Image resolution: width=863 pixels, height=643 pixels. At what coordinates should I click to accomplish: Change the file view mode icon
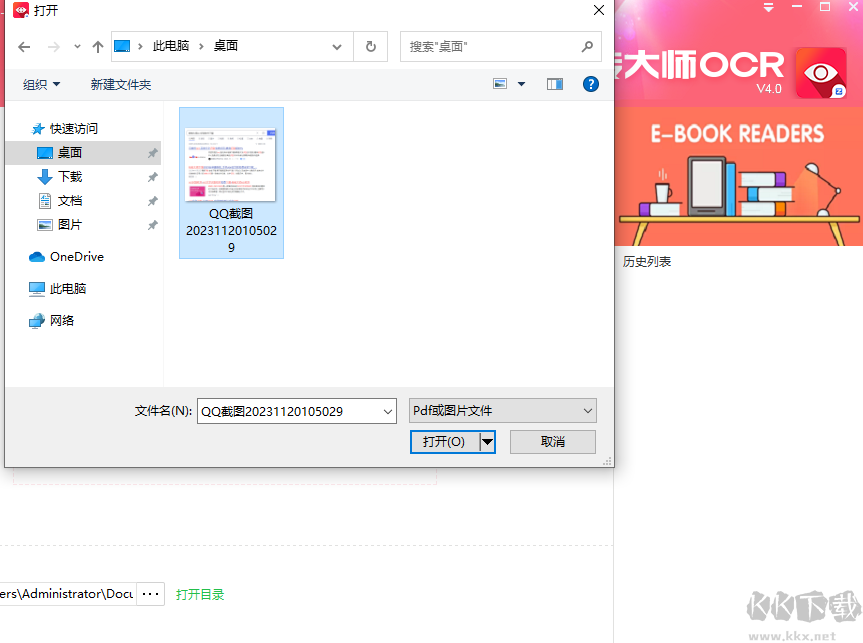tap(500, 84)
